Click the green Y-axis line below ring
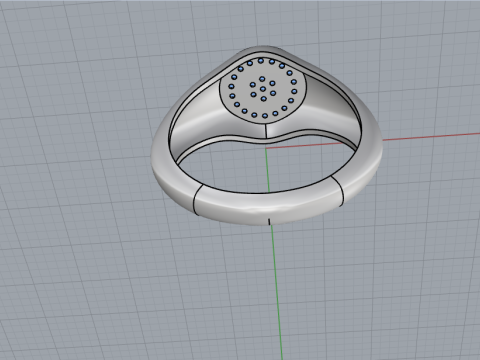Image resolution: width=480 pixels, height=360 pixels. click(277, 292)
